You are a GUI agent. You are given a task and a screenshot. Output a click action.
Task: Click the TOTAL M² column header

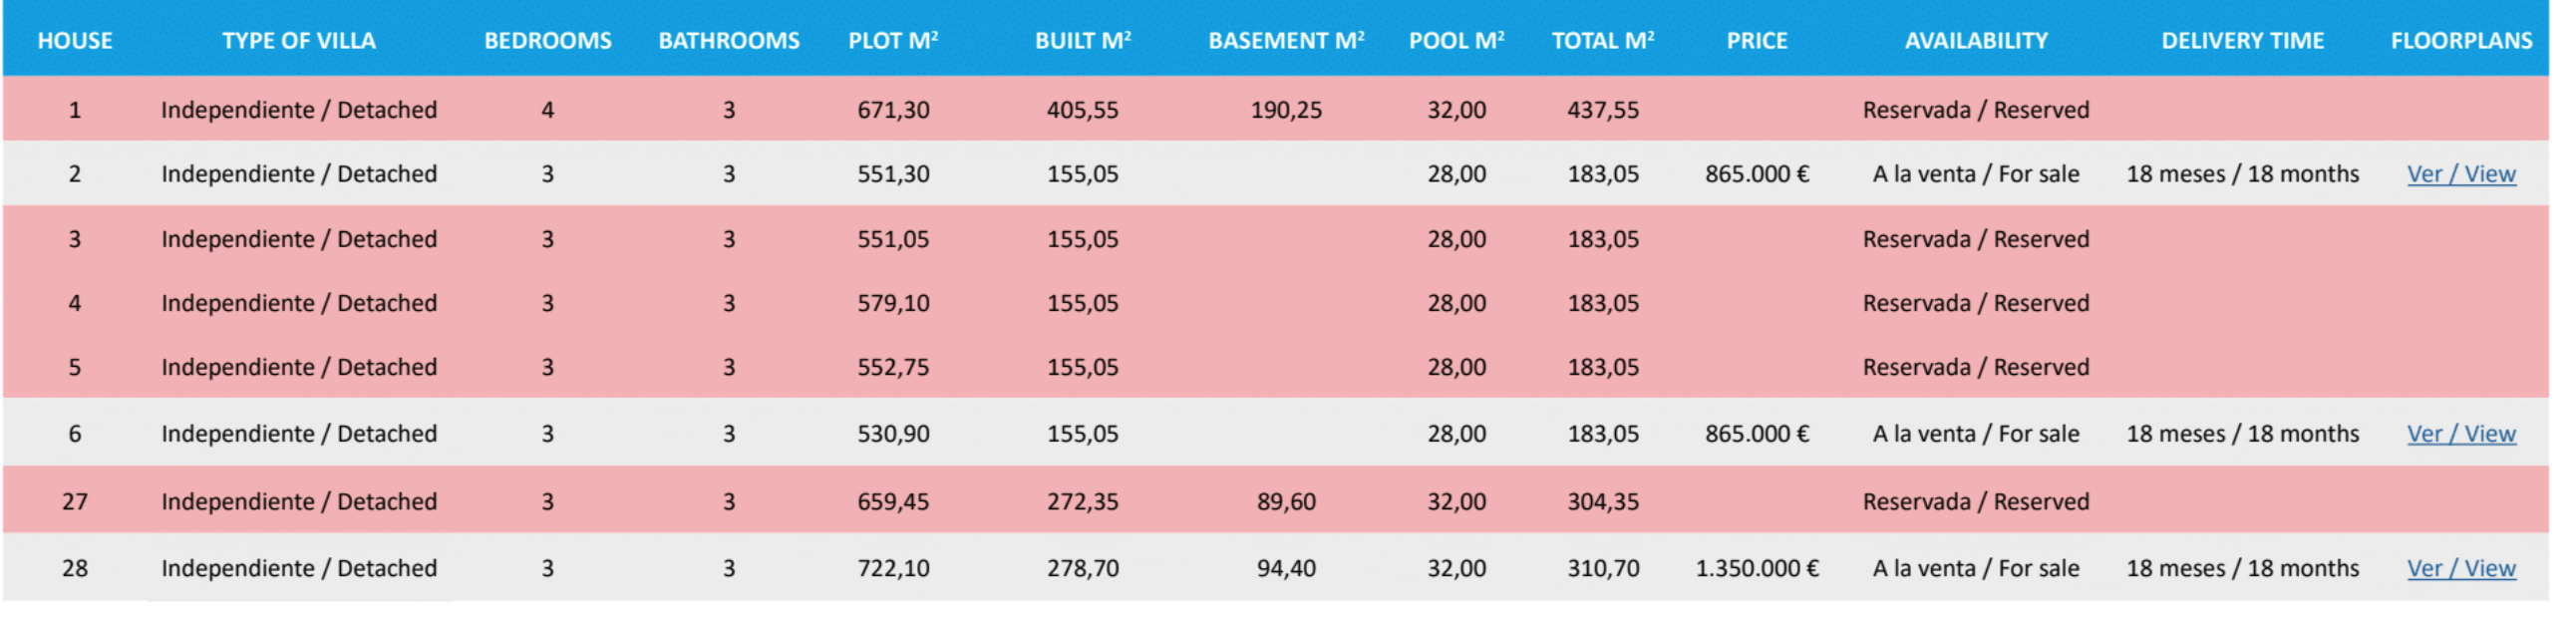point(1603,41)
